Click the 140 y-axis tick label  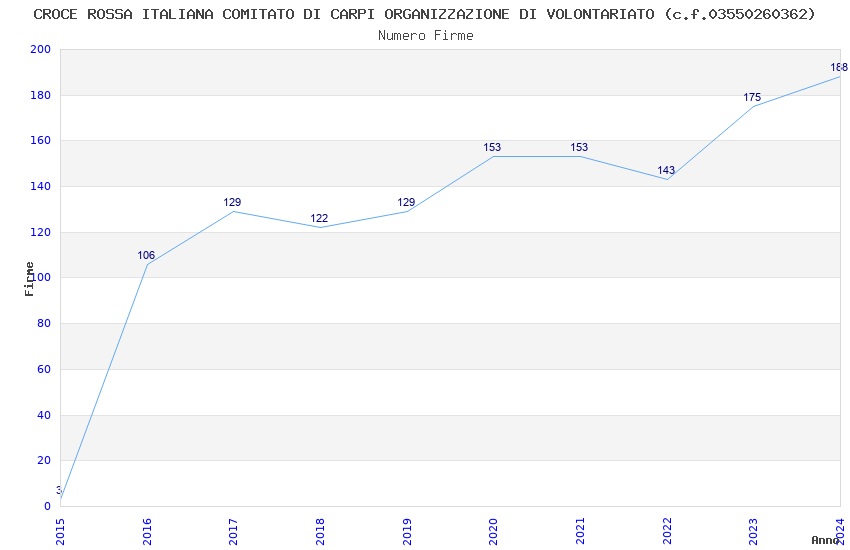[40, 186]
